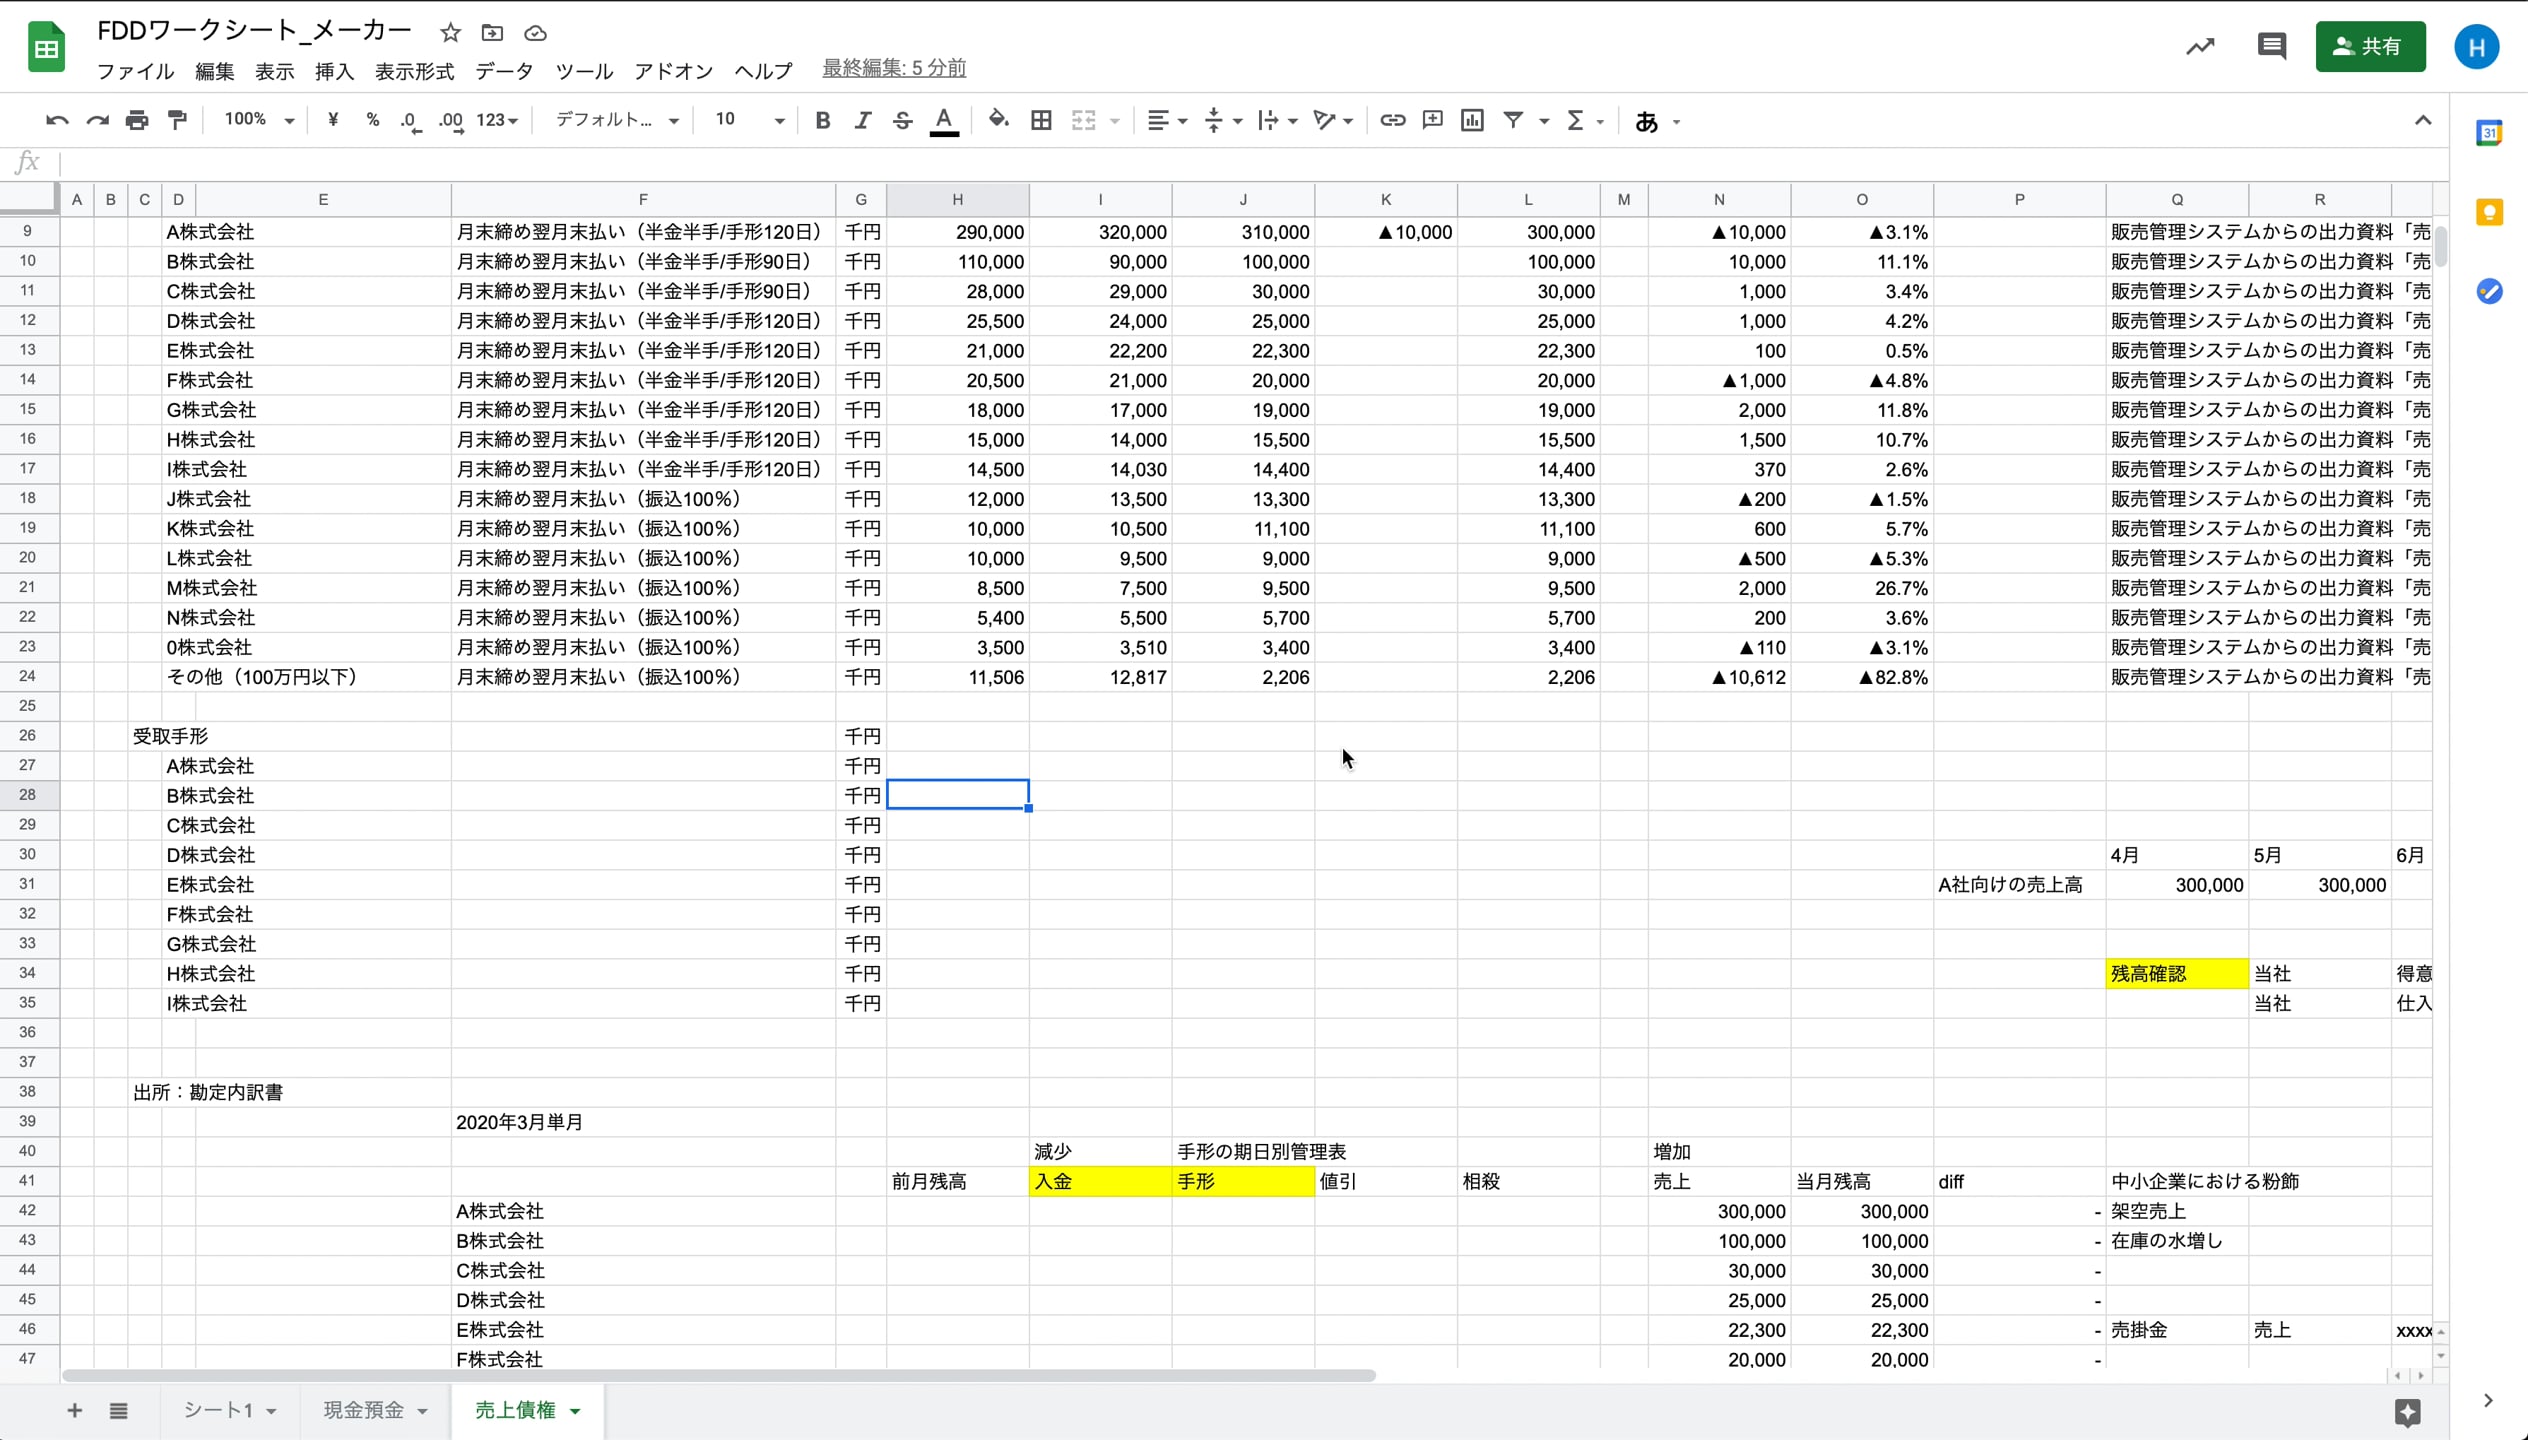
Task: Open the 最終編集: 5 分前 link
Action: [x=894, y=68]
